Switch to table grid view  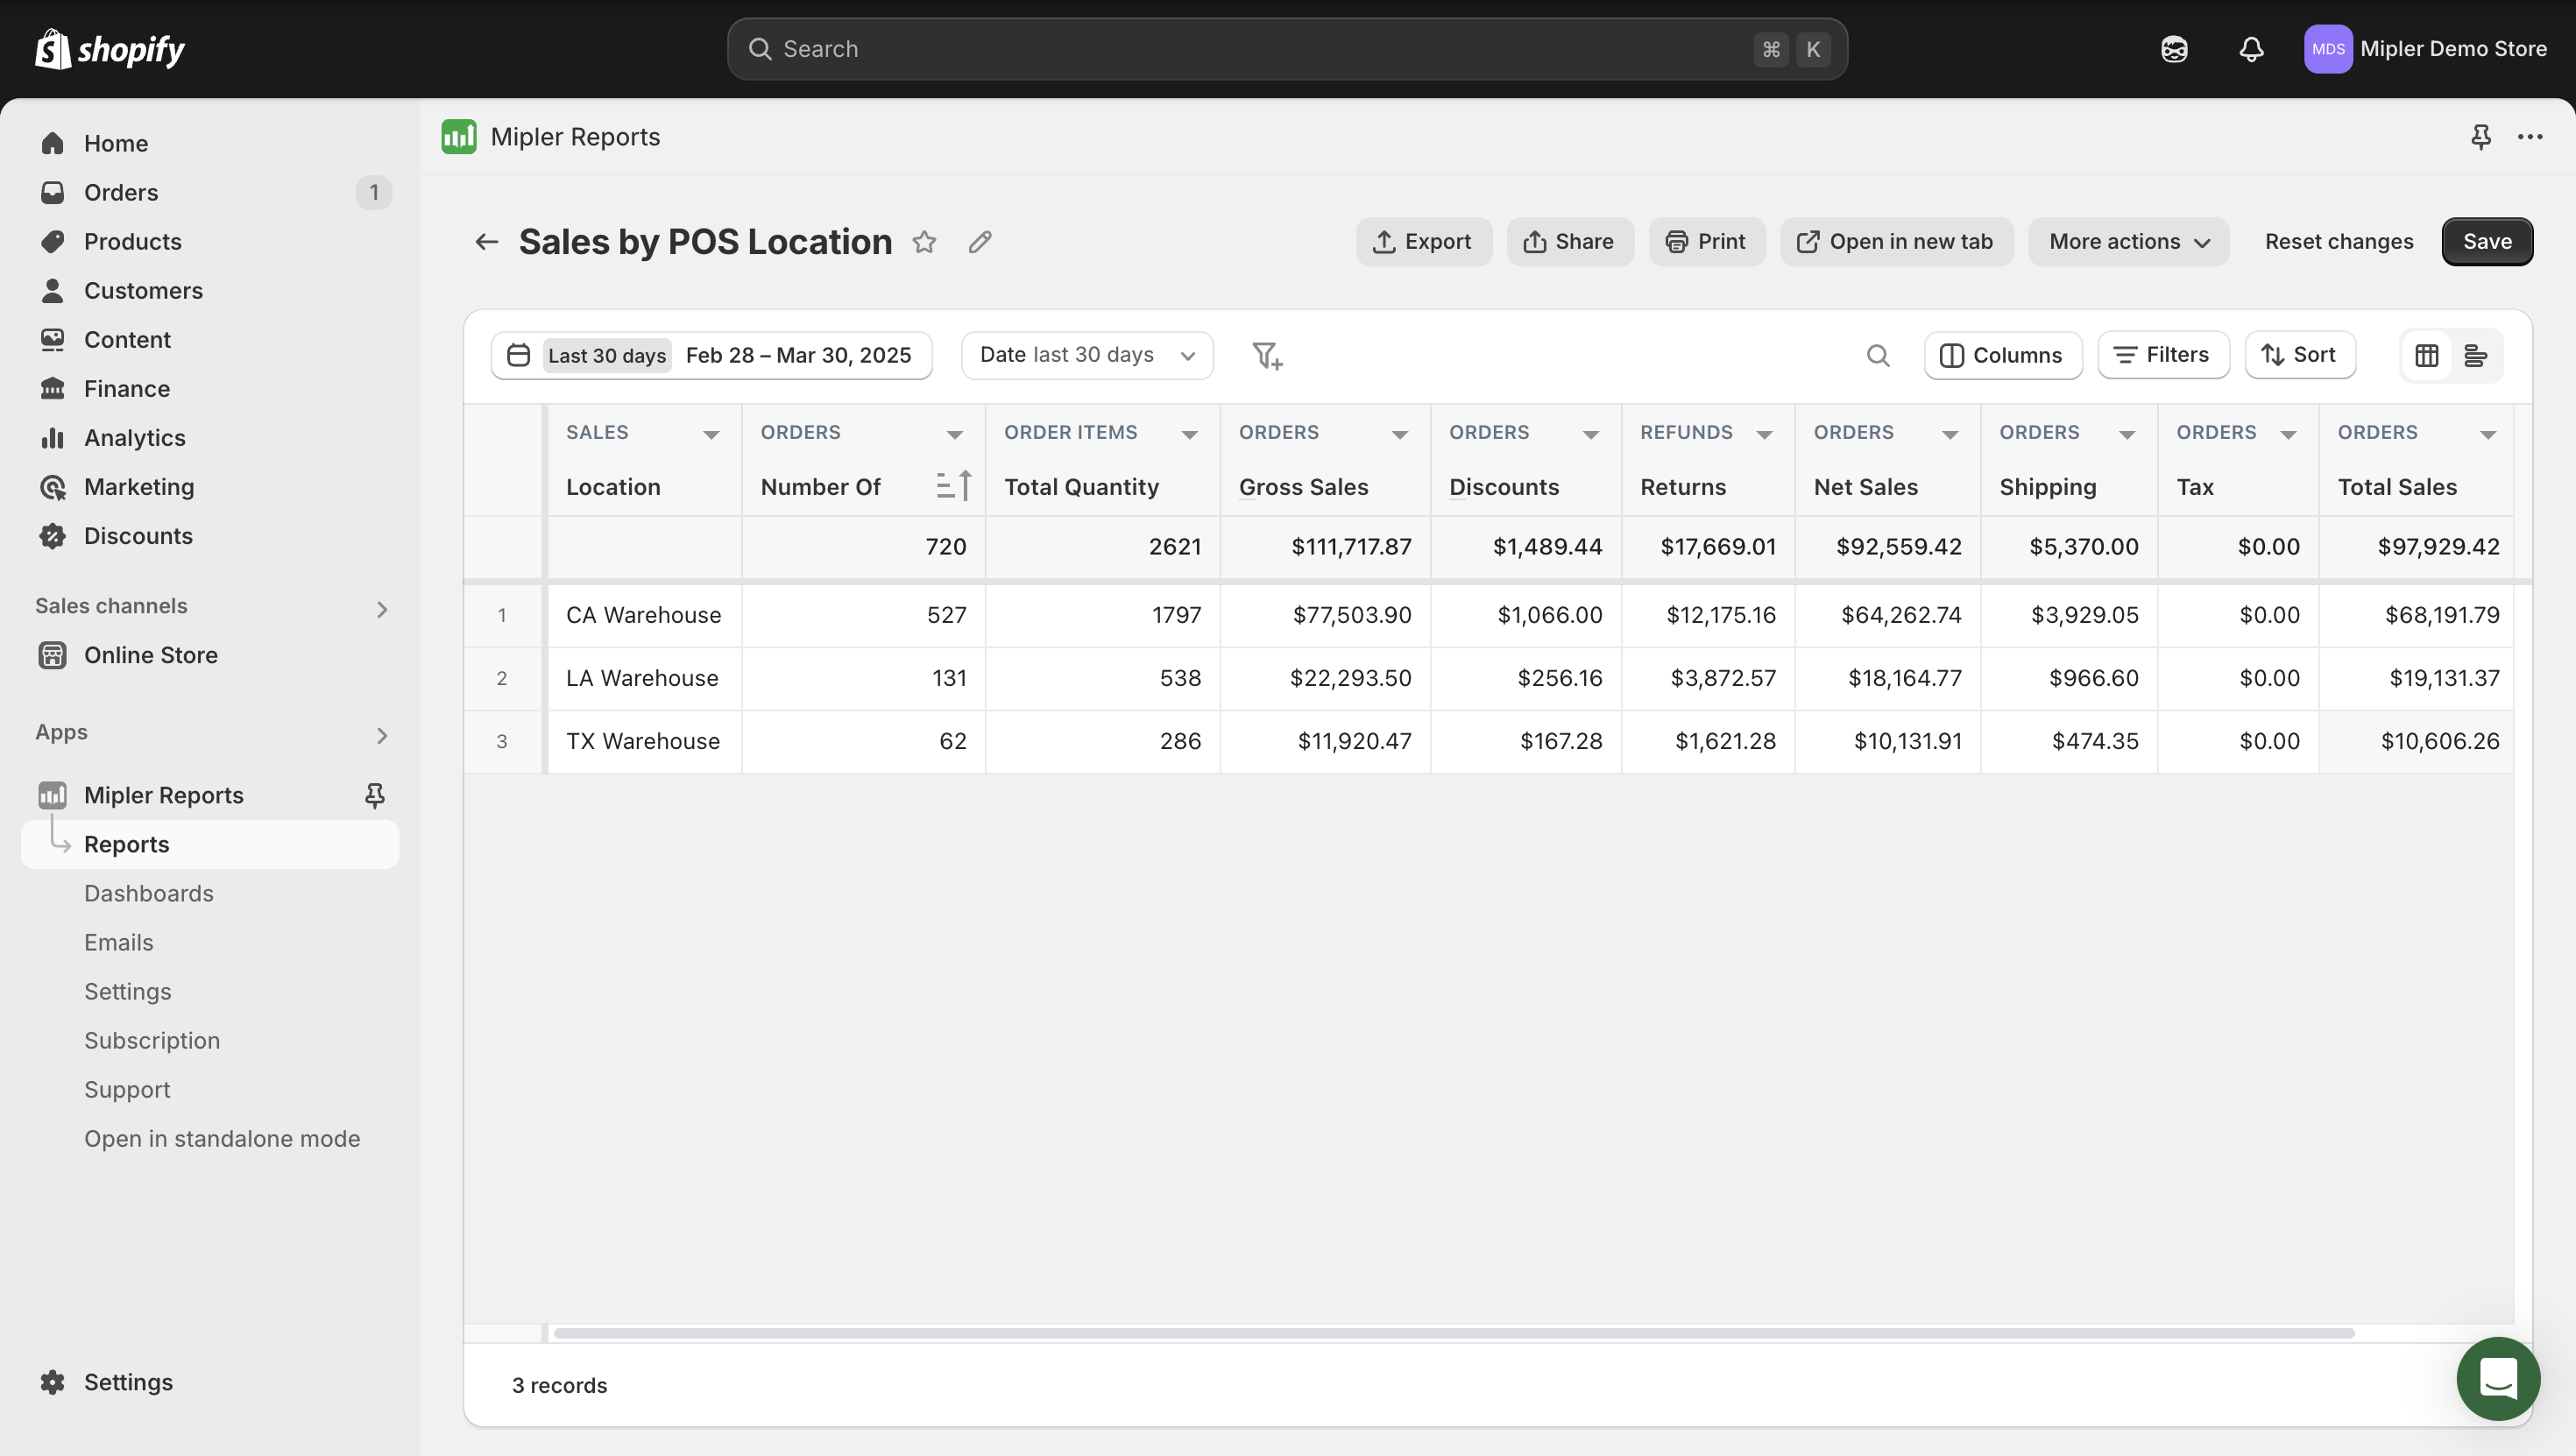point(2427,355)
